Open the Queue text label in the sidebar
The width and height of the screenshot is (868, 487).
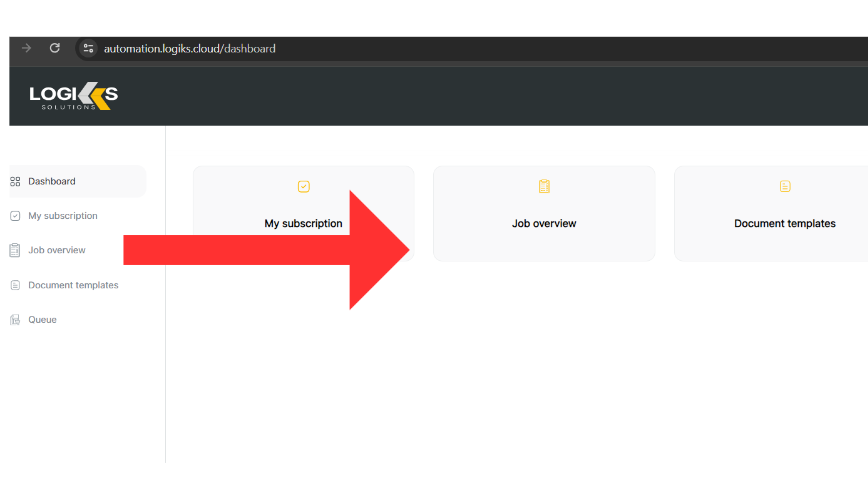[x=42, y=320]
